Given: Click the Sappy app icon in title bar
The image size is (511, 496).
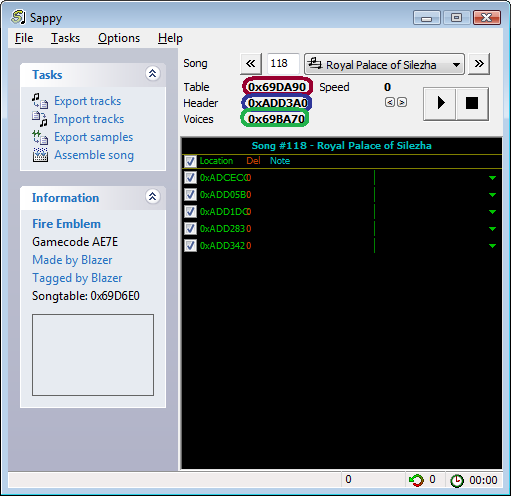Looking at the screenshot, I should tap(18, 17).
